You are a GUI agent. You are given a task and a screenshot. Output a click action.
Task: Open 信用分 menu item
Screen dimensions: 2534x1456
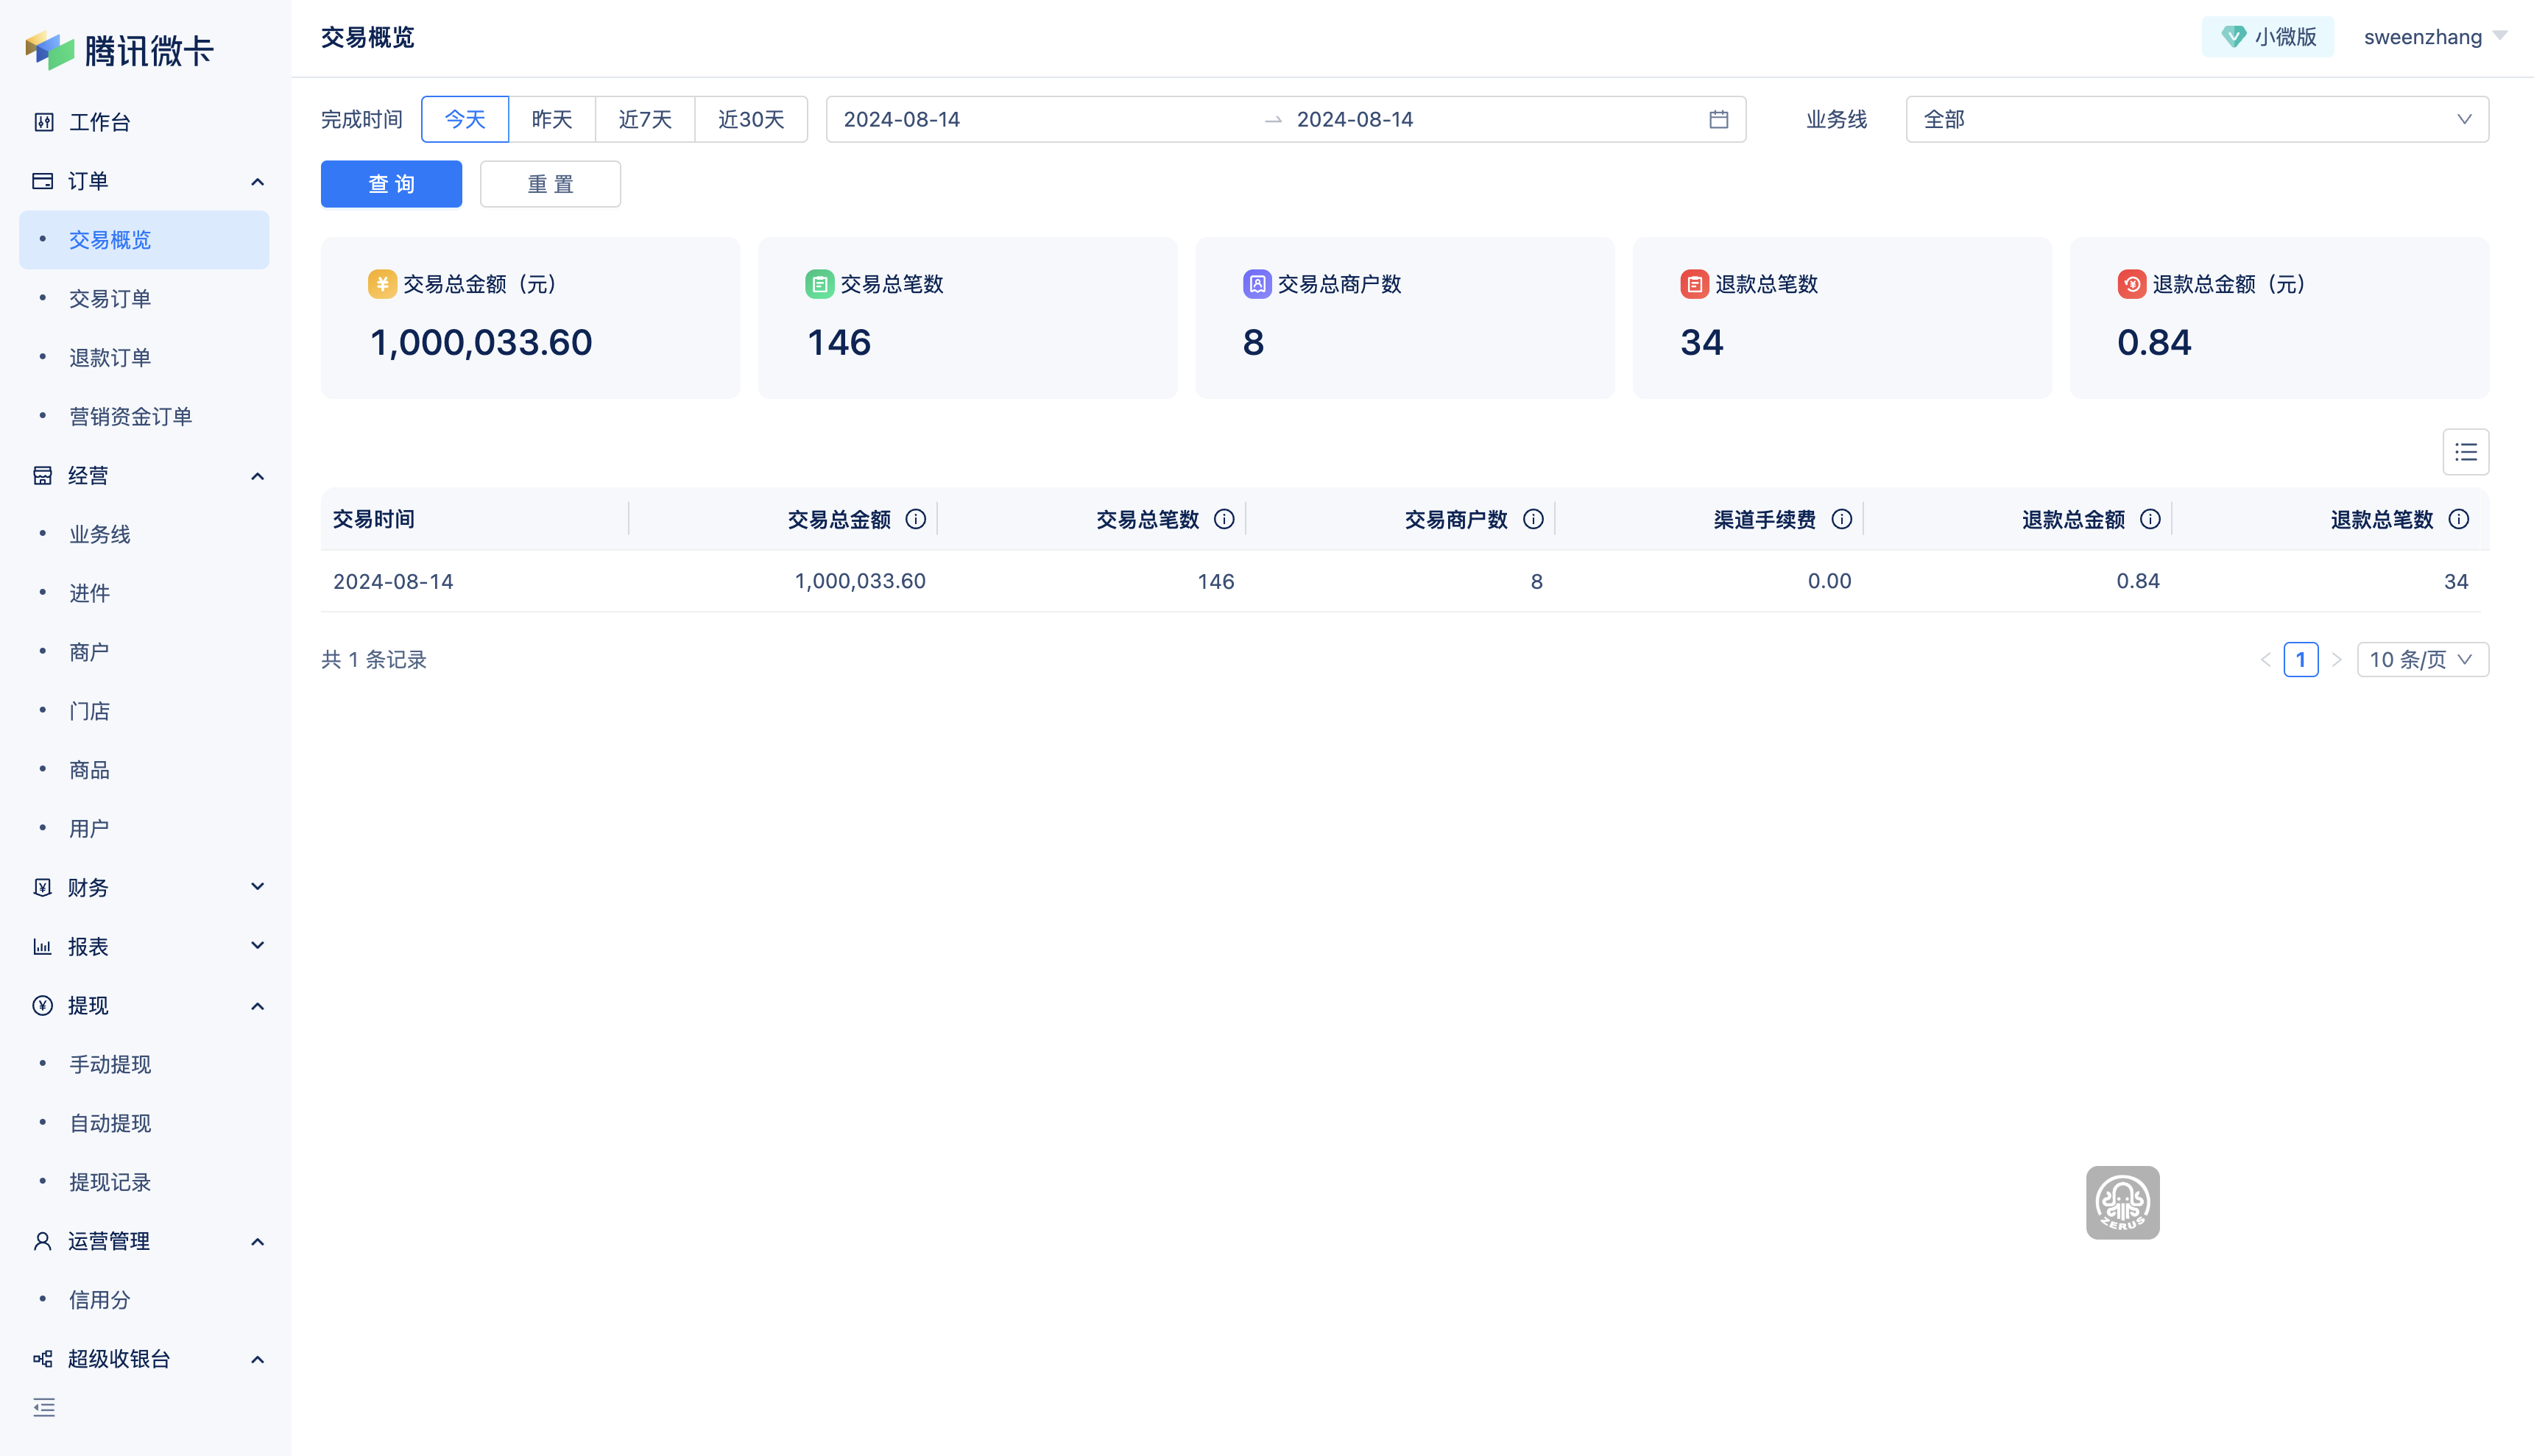[x=144, y=1300]
